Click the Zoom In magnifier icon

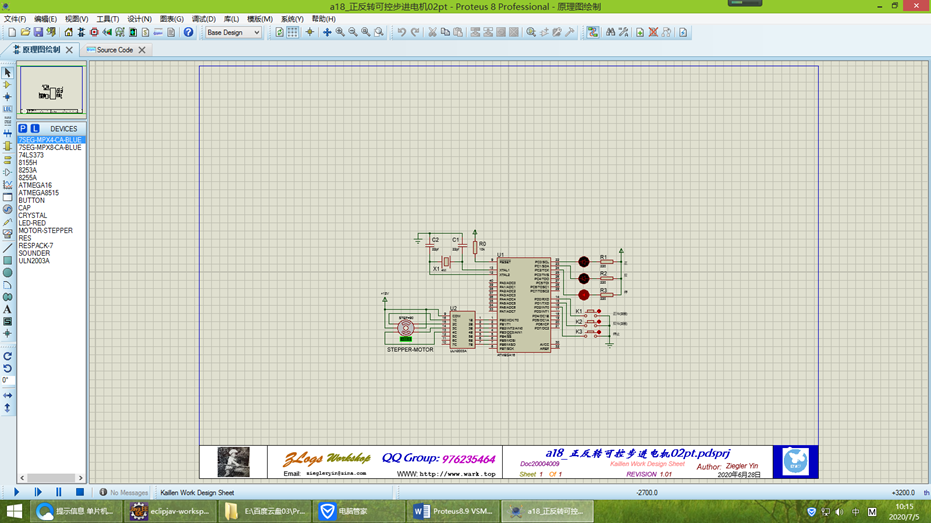(340, 32)
